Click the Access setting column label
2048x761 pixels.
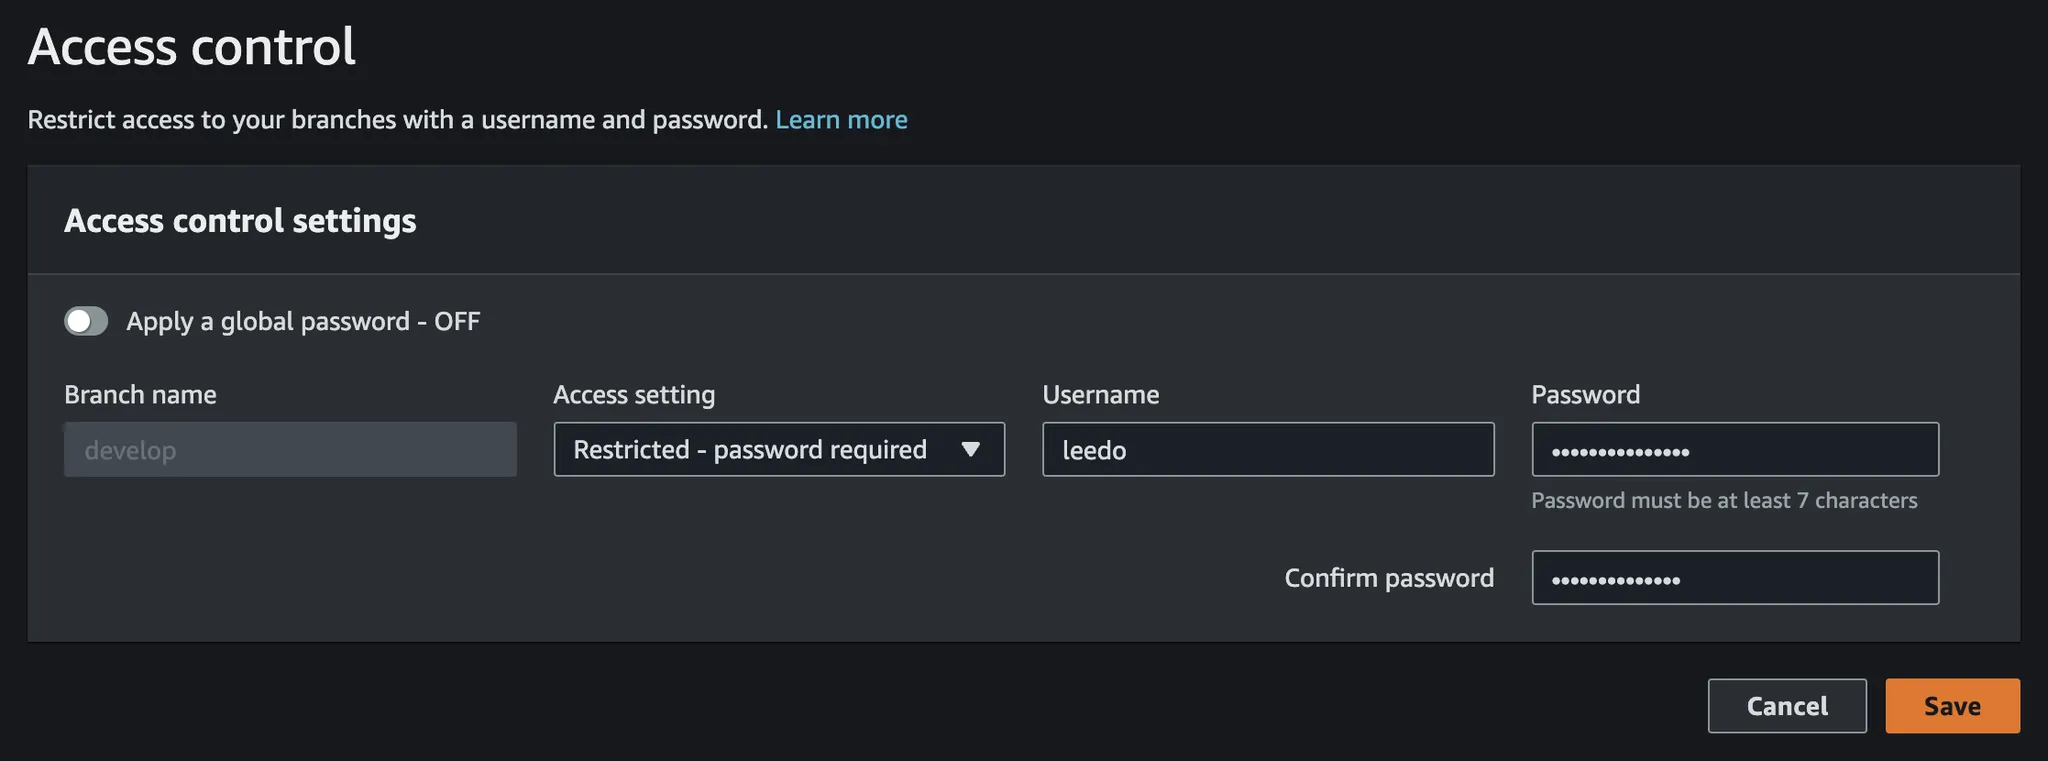[x=634, y=395]
